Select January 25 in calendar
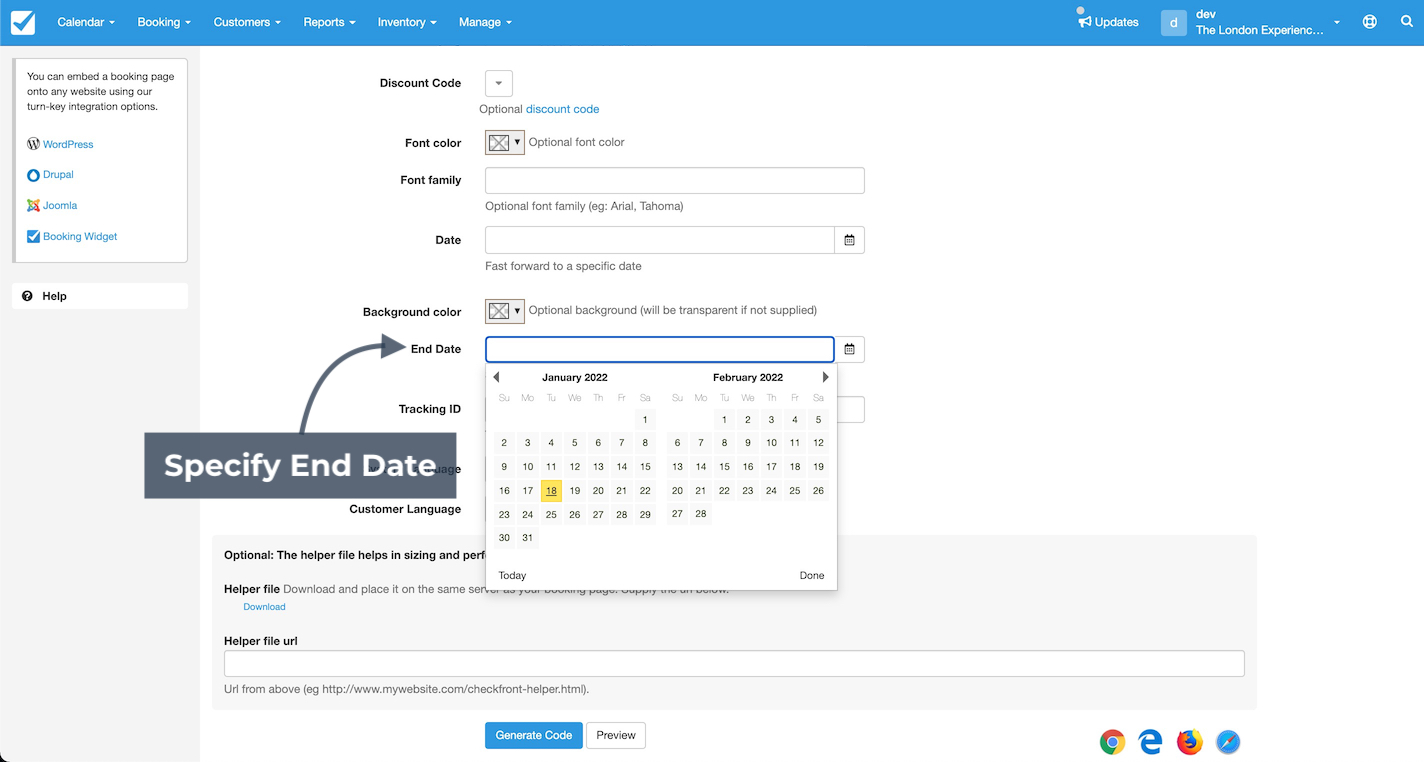Image resolution: width=1424 pixels, height=762 pixels. (551, 514)
